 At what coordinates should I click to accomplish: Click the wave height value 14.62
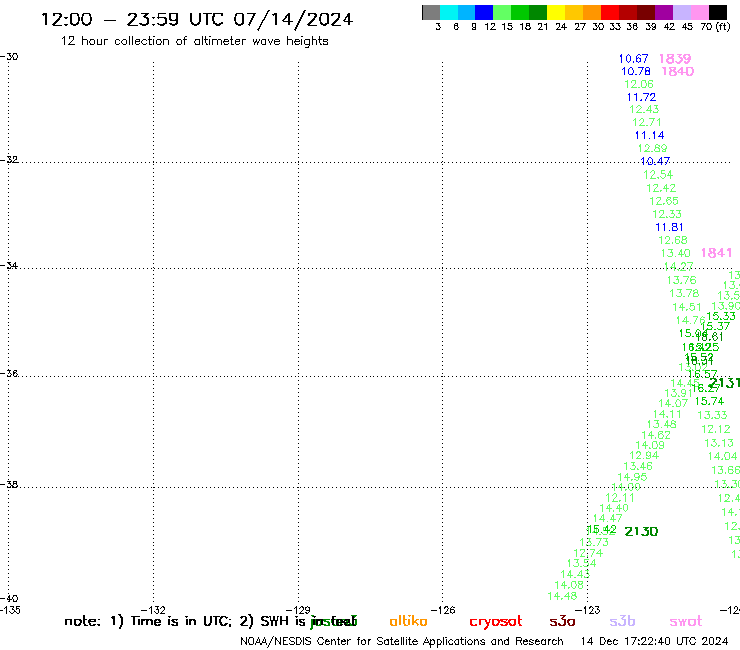[x=656, y=435]
